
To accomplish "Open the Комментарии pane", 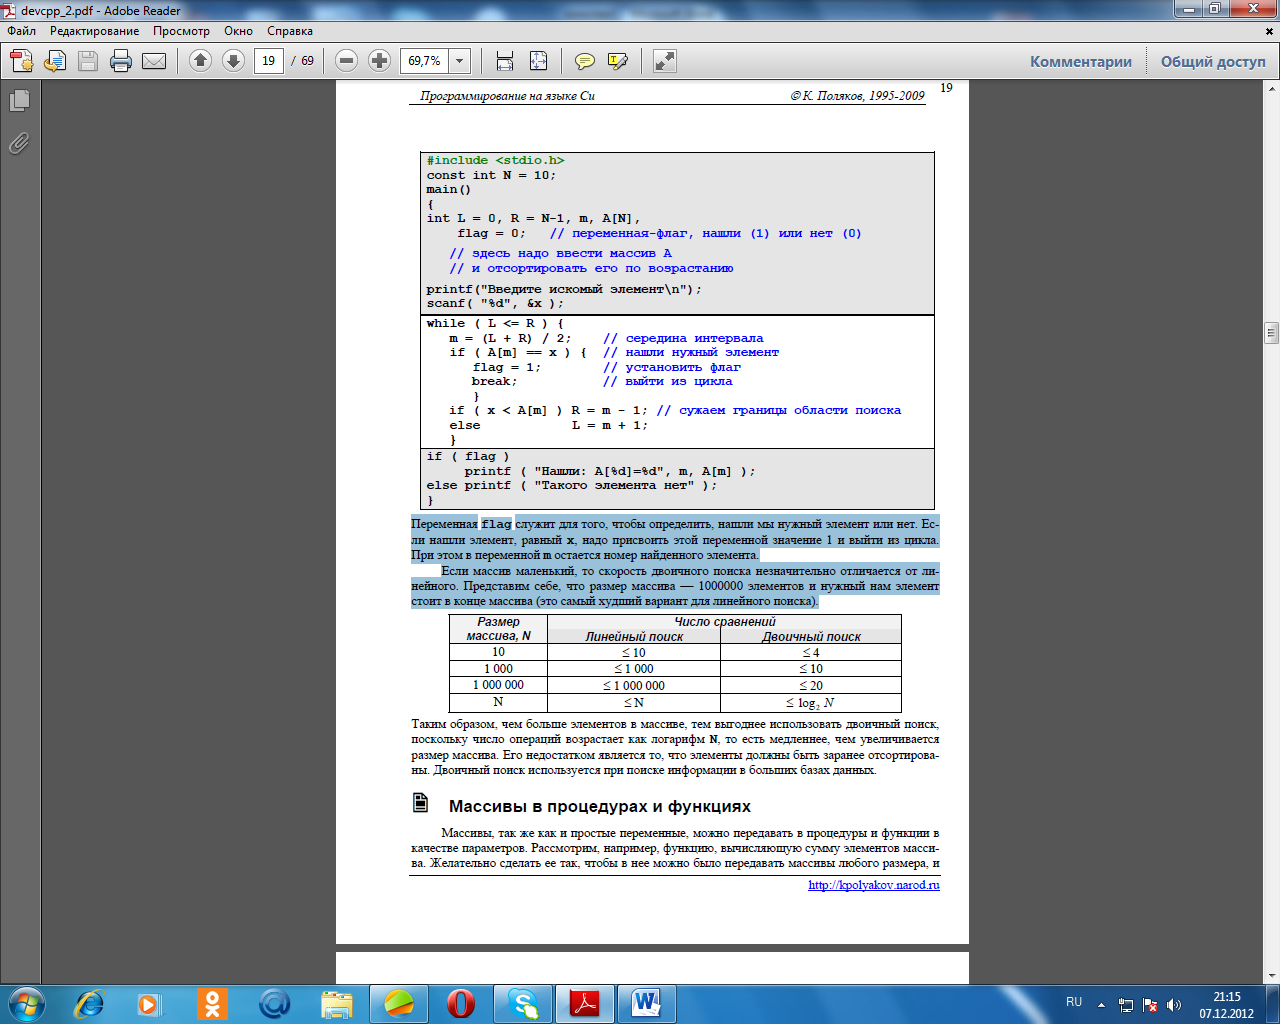I will (x=1081, y=62).
